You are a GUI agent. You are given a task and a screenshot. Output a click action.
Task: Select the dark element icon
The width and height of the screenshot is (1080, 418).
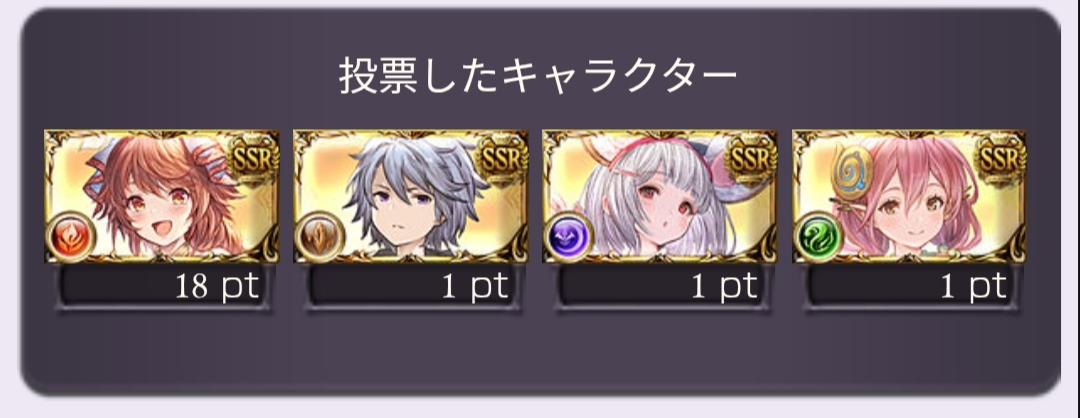568,236
